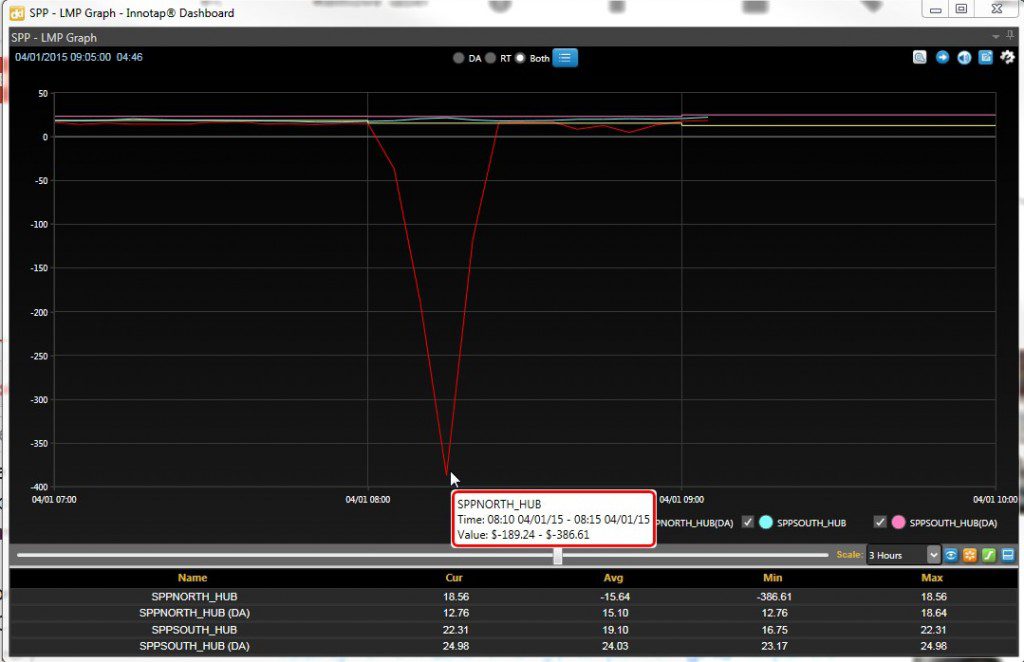
Task: Click the SPPSOUTH_HUB(DA) legend label
Action: [x=953, y=523]
